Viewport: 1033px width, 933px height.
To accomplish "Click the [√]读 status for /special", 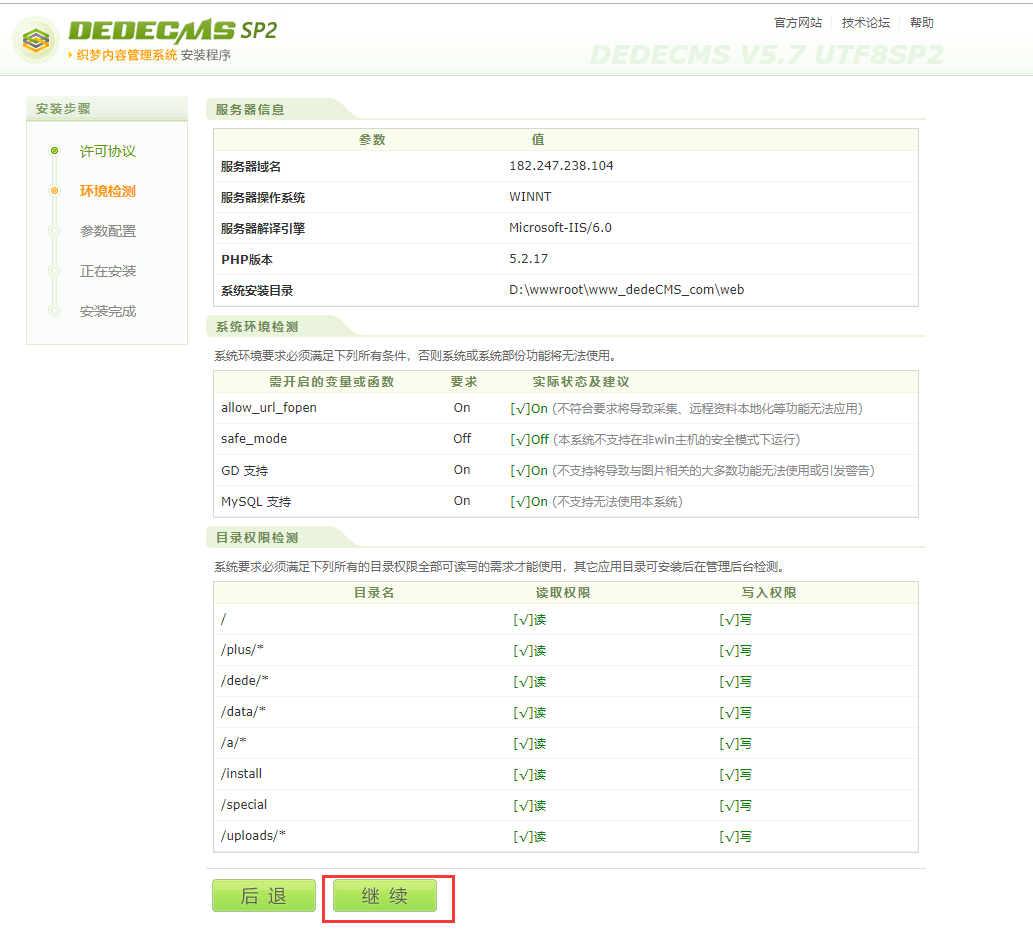I will [x=530, y=806].
